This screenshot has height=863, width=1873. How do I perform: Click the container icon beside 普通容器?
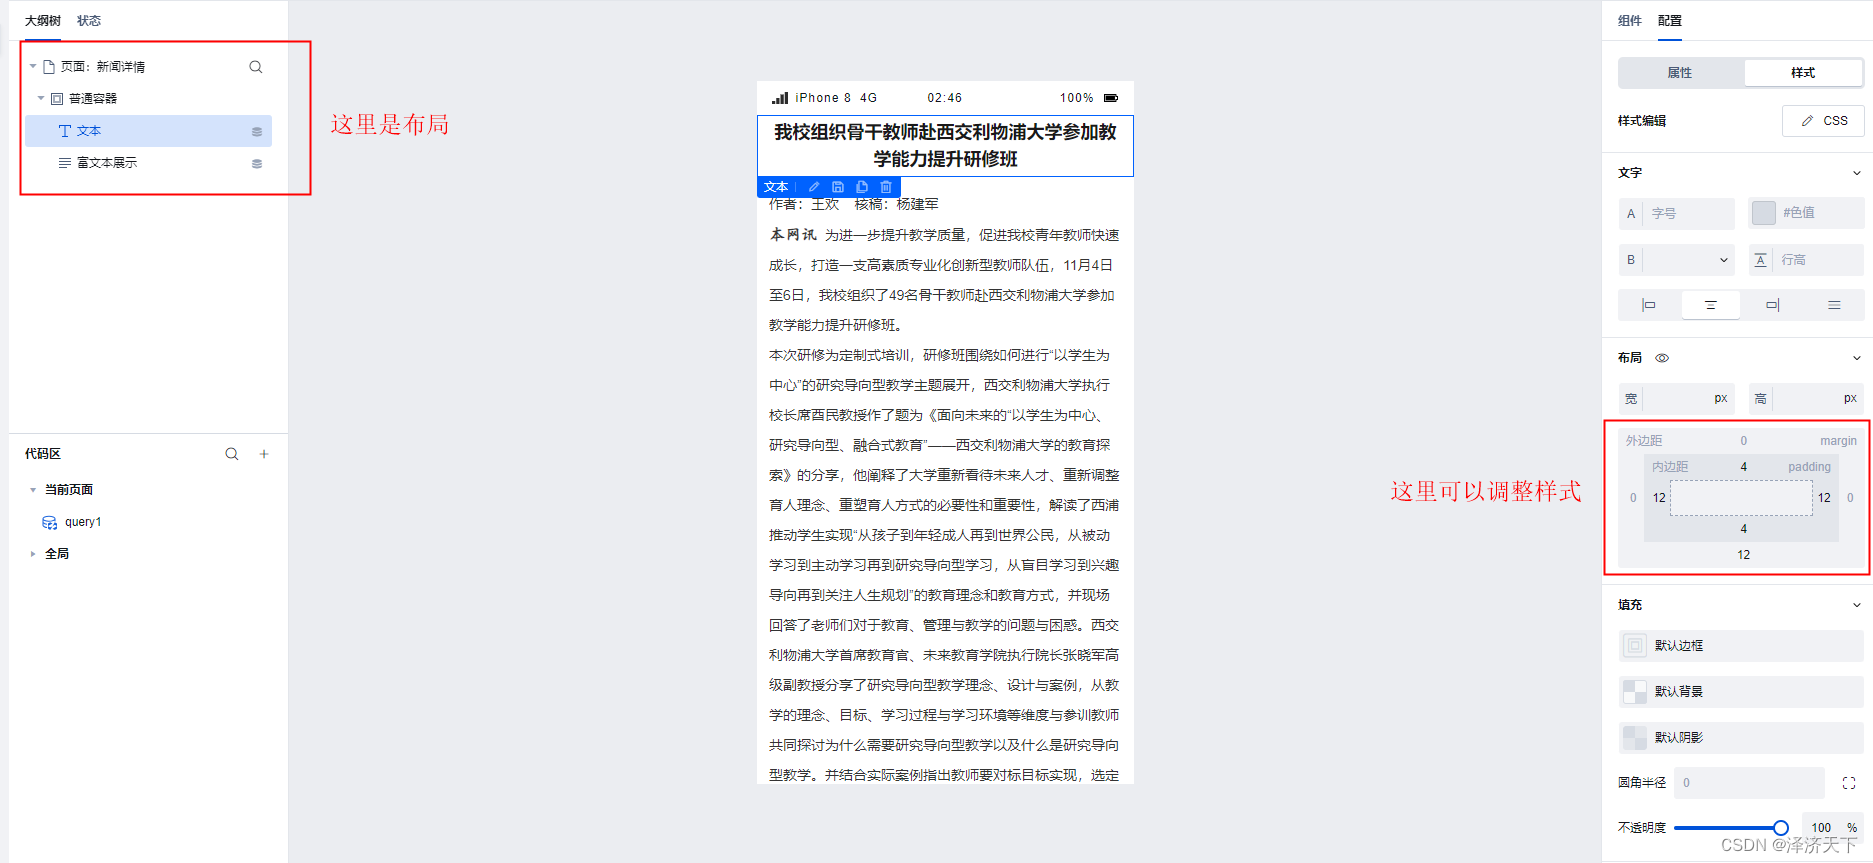[57, 99]
